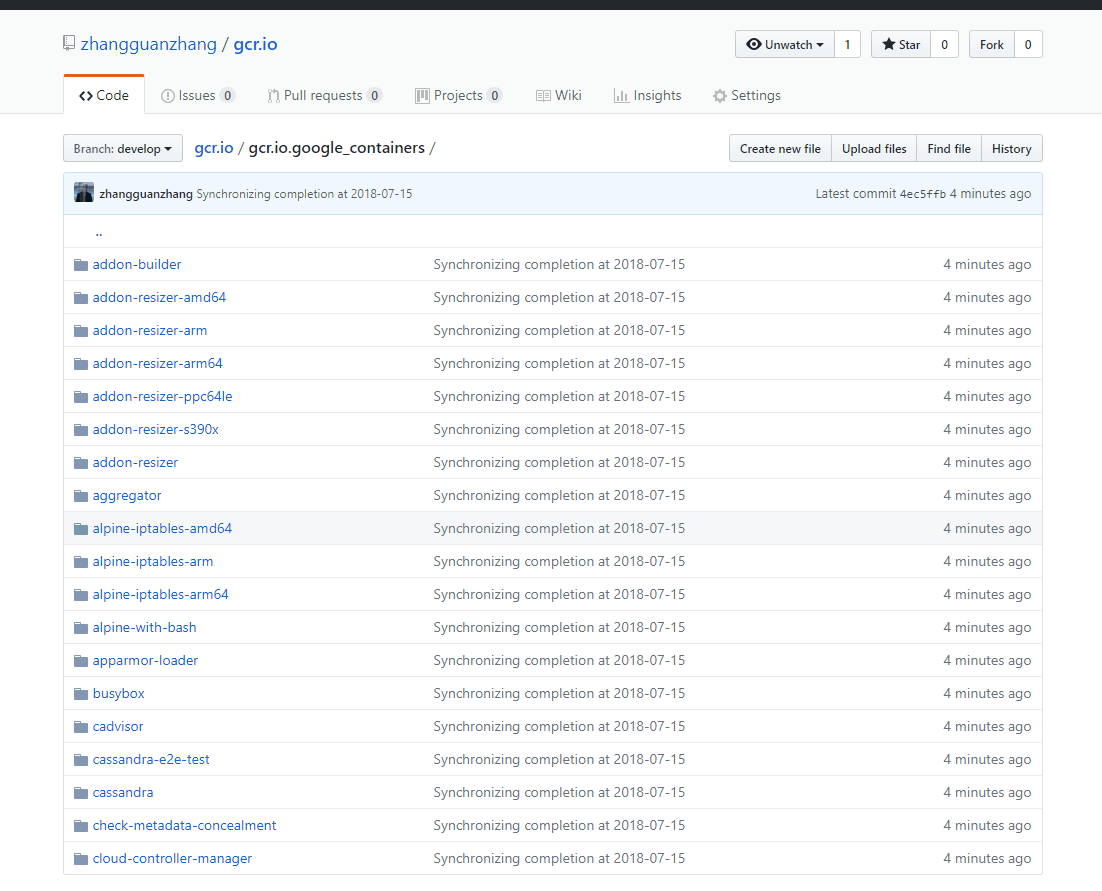Click folder icon beside cassandra-e2e-test
The height and width of the screenshot is (891, 1102).
coord(81,760)
